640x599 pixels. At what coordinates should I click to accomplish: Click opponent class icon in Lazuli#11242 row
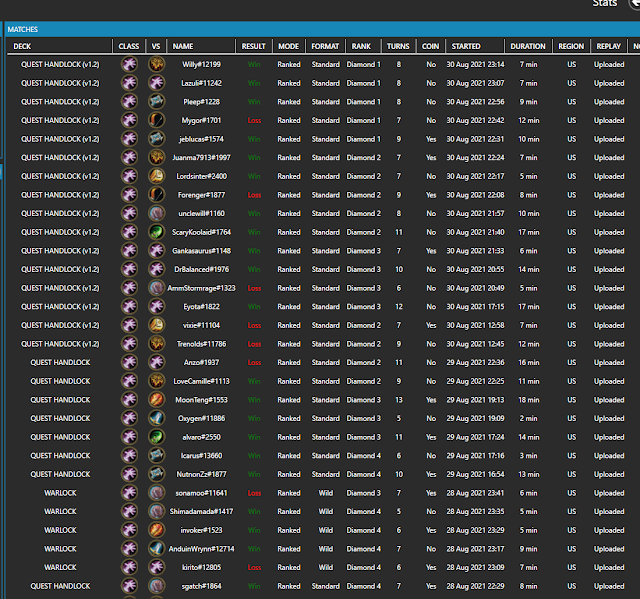(156, 83)
